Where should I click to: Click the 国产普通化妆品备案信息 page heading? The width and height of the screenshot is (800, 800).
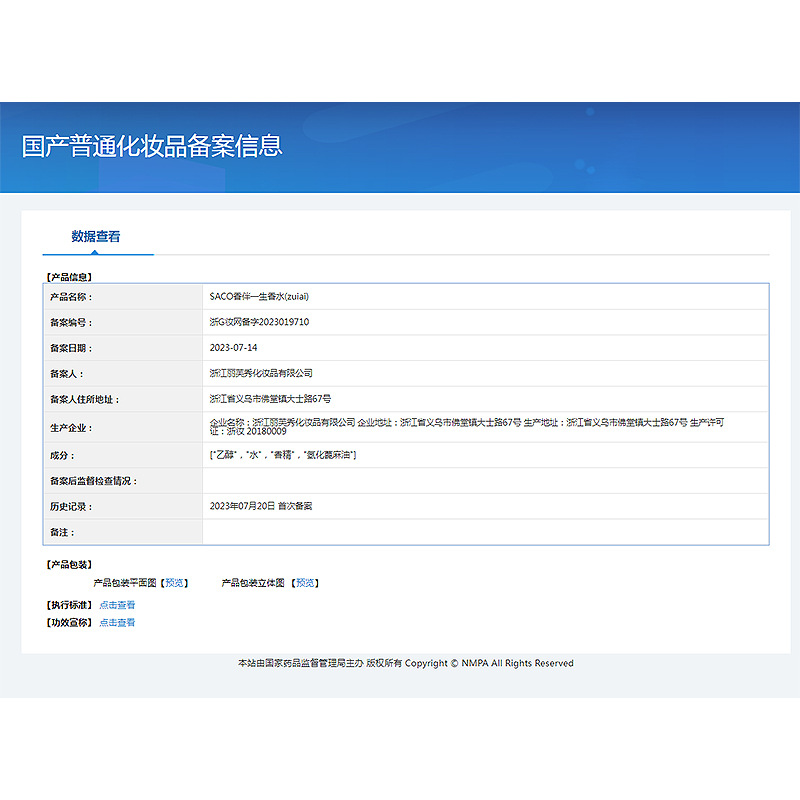pos(152,146)
